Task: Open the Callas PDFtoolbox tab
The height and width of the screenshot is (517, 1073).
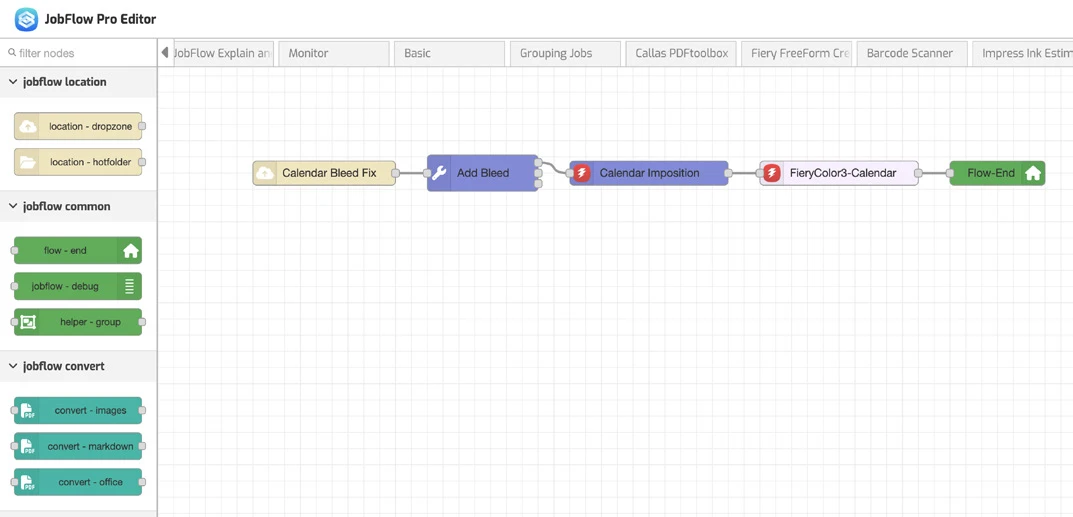Action: (x=681, y=53)
